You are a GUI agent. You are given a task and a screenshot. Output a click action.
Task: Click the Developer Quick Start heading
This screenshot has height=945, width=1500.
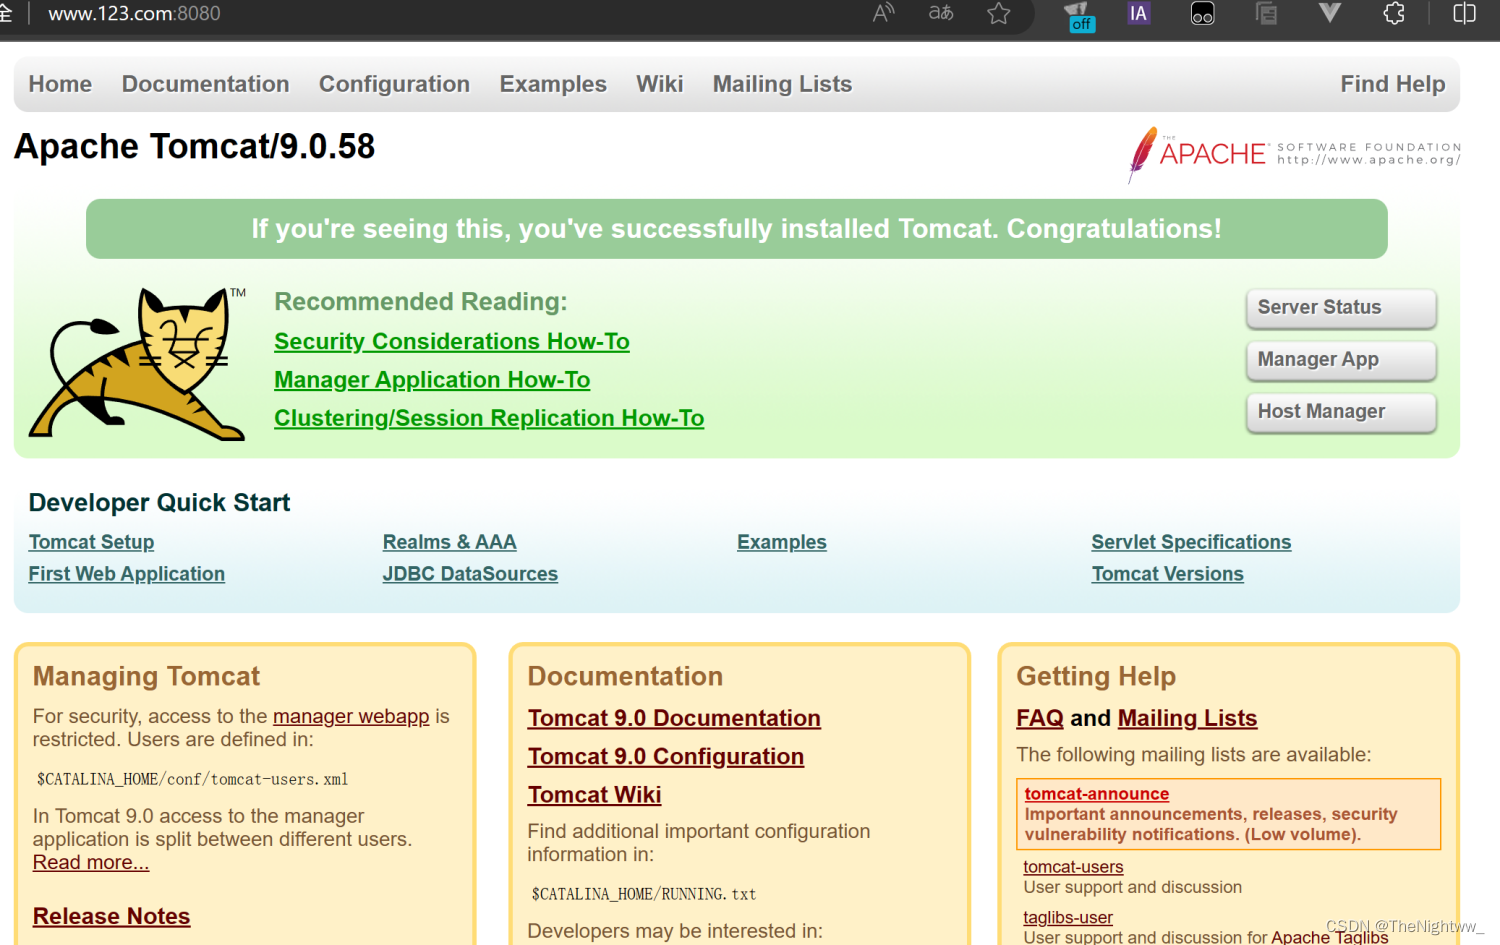point(159,502)
